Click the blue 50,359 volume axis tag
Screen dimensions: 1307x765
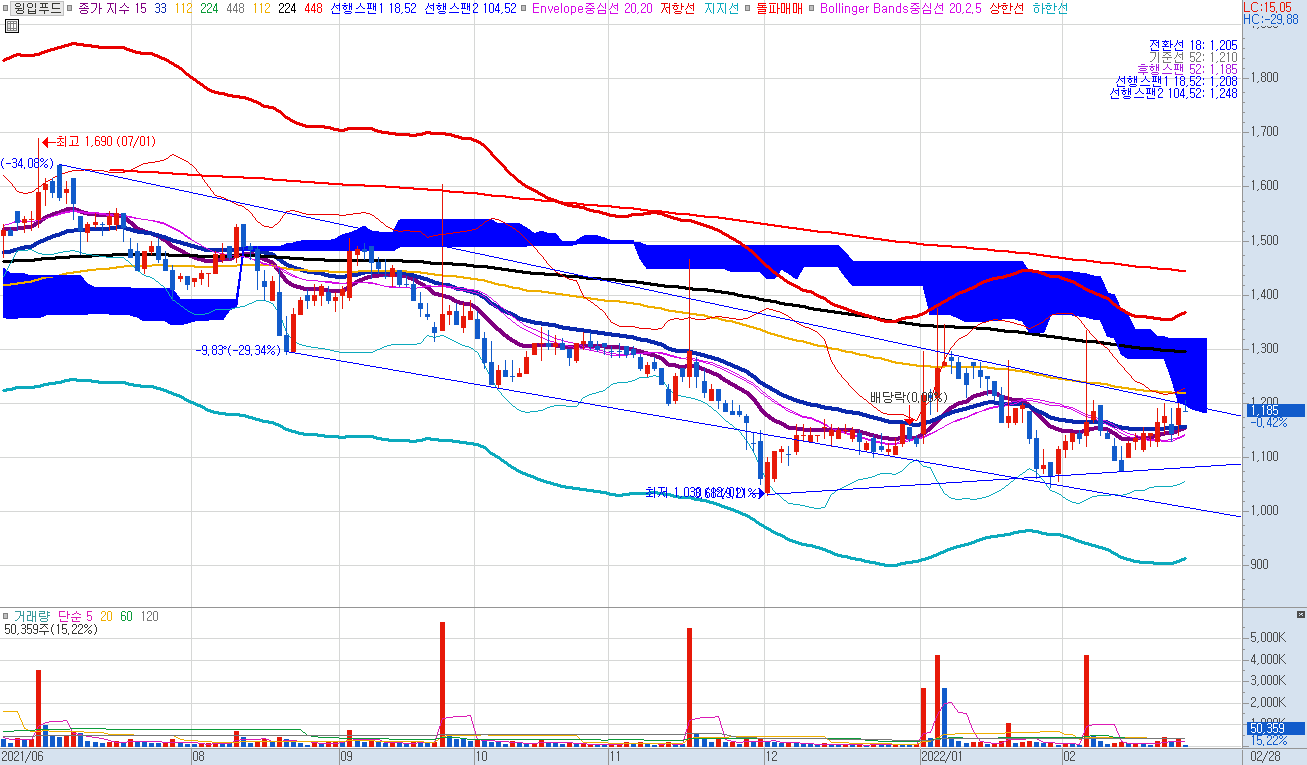click(x=1274, y=728)
